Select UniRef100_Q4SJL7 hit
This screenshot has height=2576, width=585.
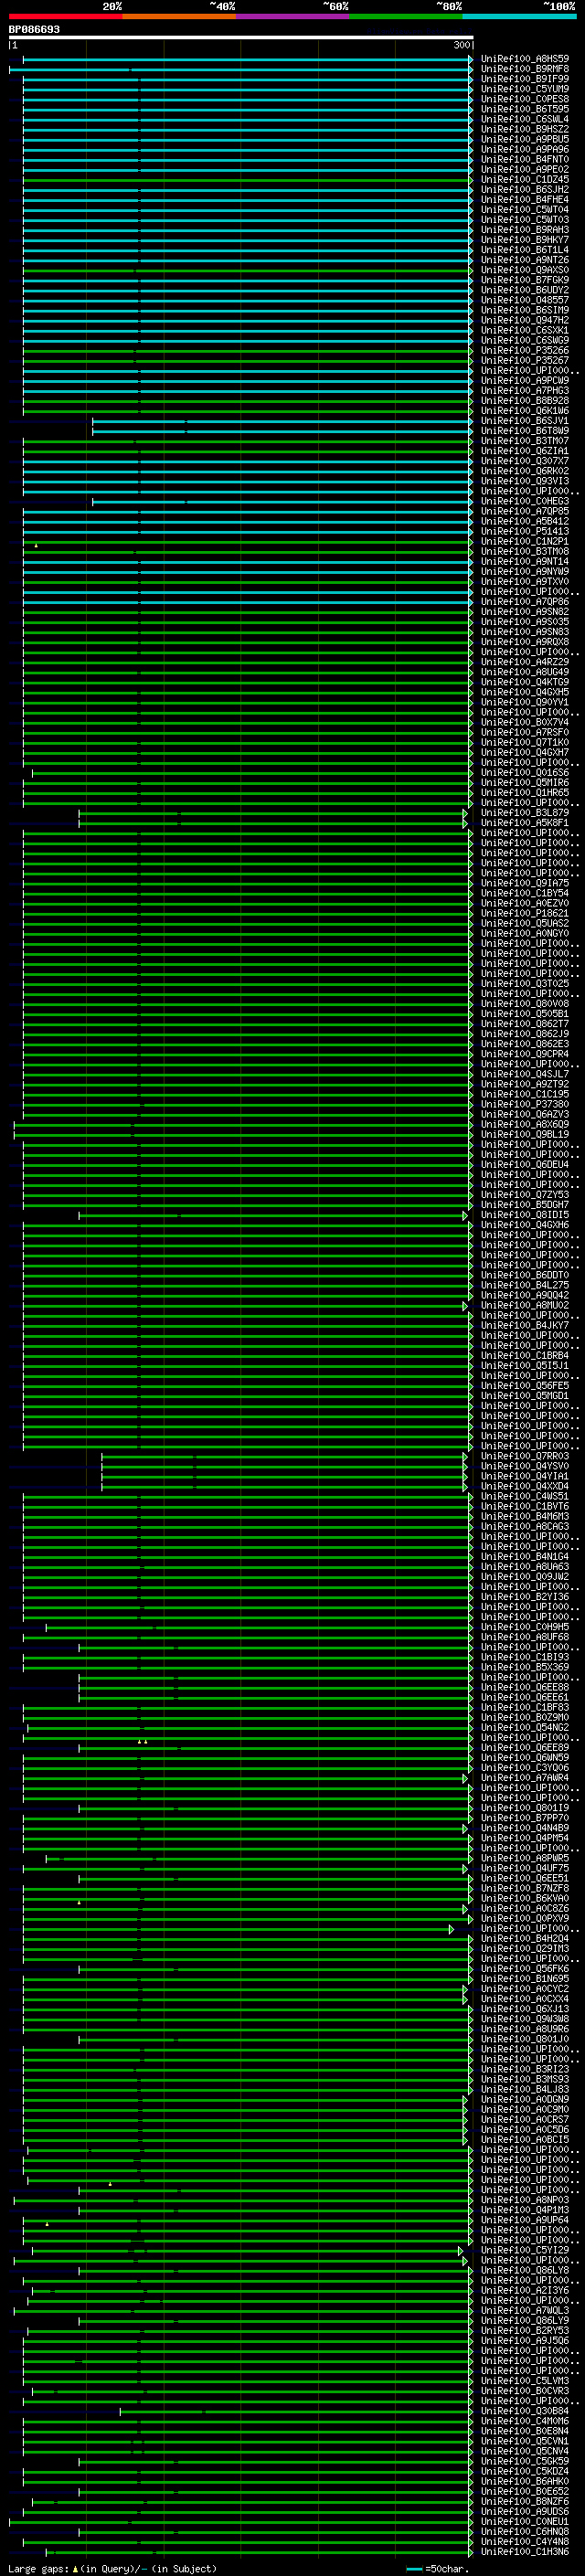[x=525, y=1074]
